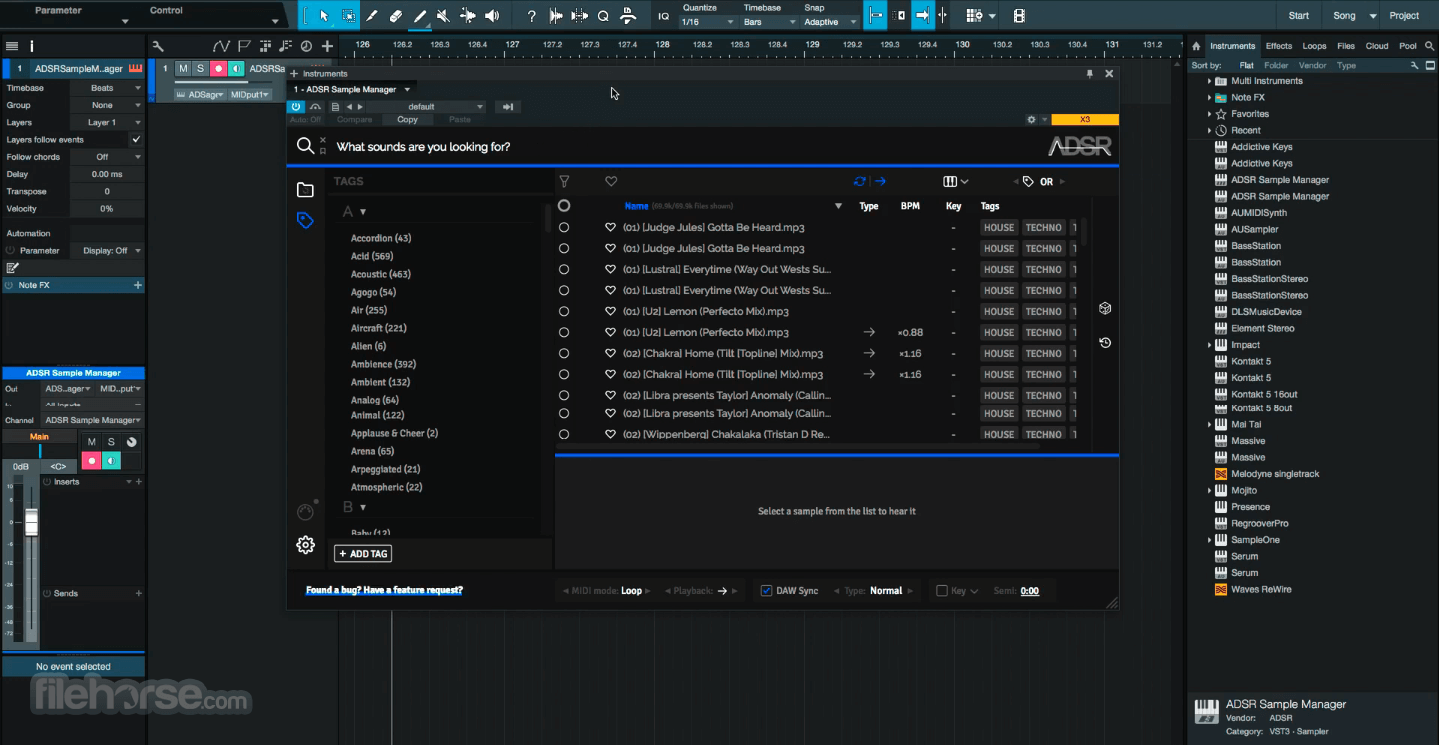
Task: Pick the Eraser tool
Action: tap(396, 16)
